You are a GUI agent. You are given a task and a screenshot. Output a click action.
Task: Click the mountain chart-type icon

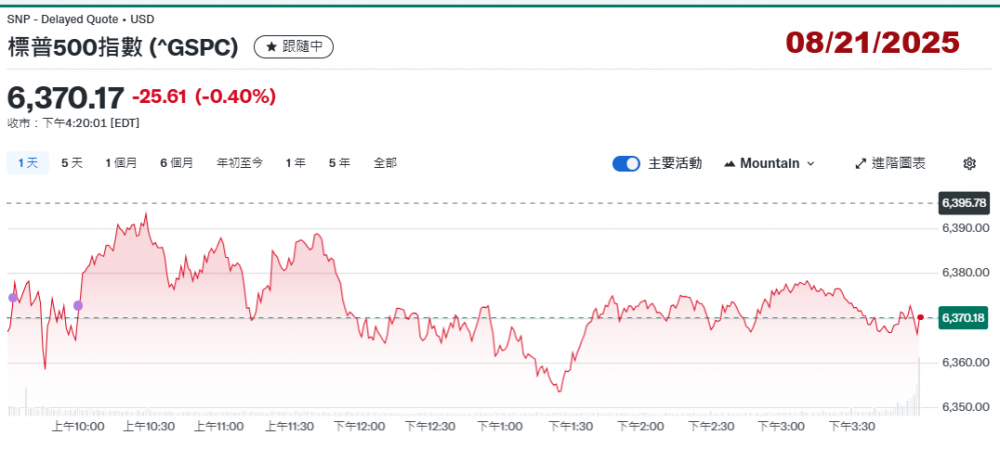click(x=729, y=163)
